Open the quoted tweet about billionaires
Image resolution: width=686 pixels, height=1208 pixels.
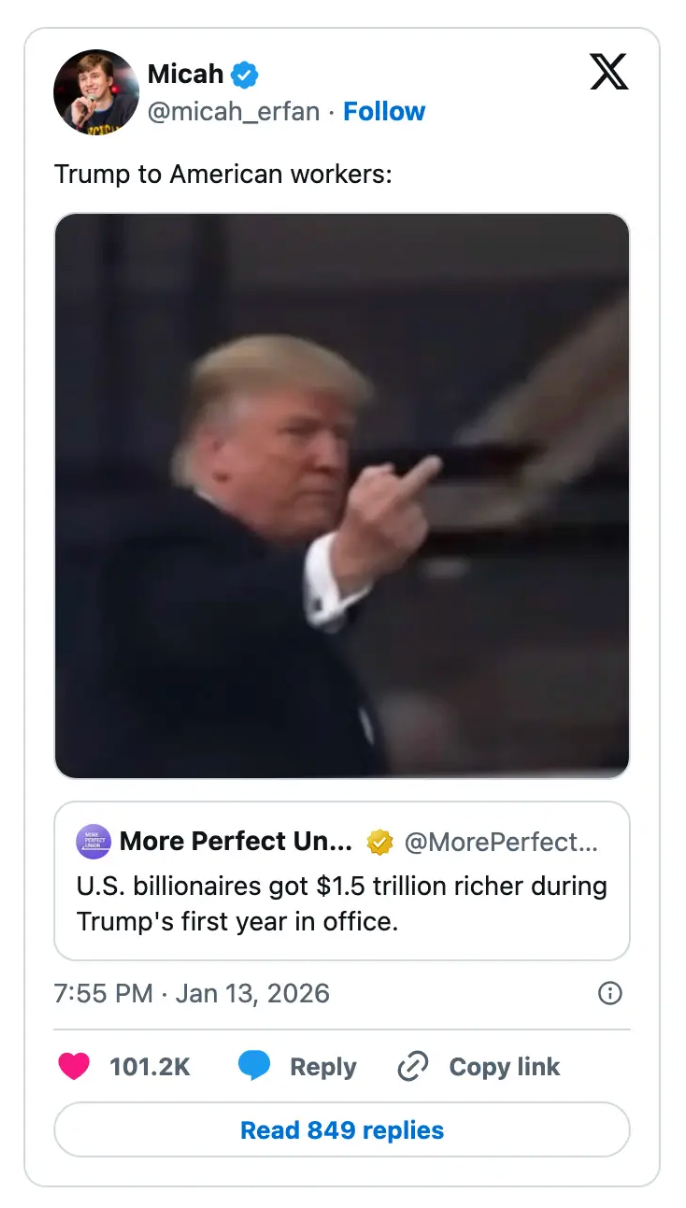pyautogui.click(x=341, y=903)
